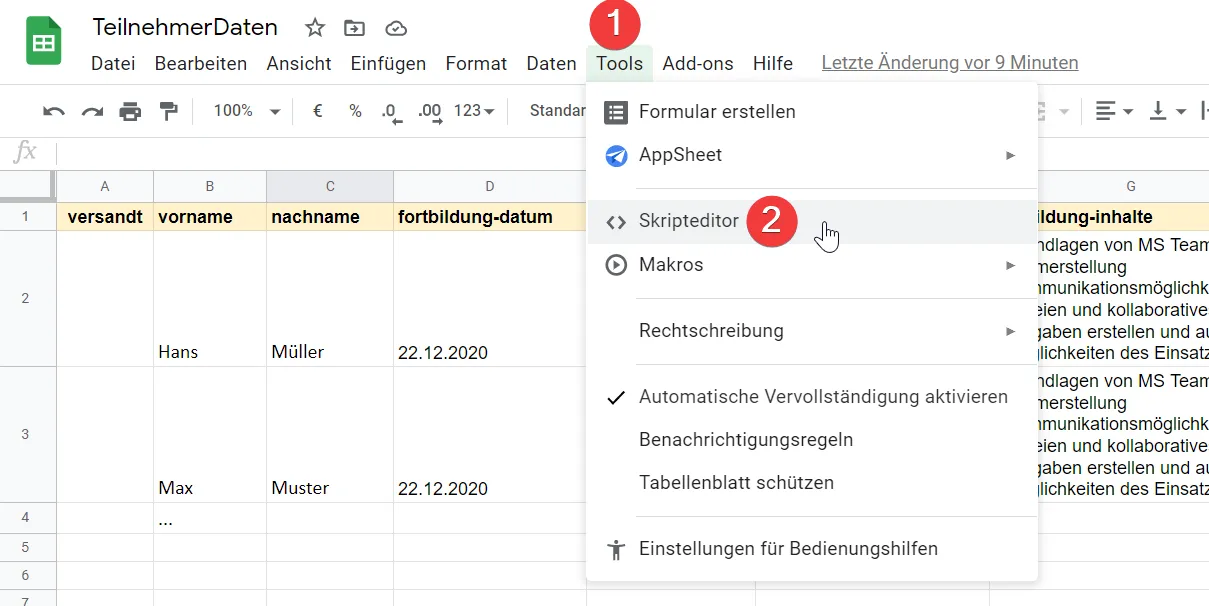1209x606 pixels.
Task: Format value as currency
Action: coord(316,111)
